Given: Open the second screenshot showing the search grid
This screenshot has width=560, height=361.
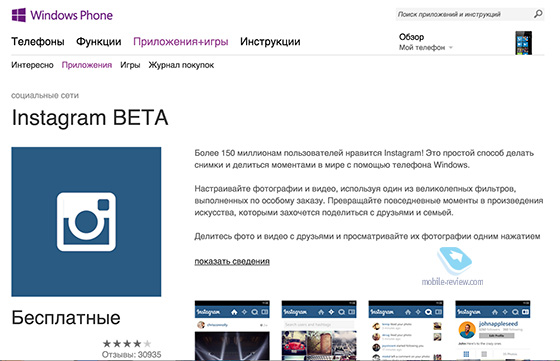Looking at the screenshot, I should [x=319, y=330].
